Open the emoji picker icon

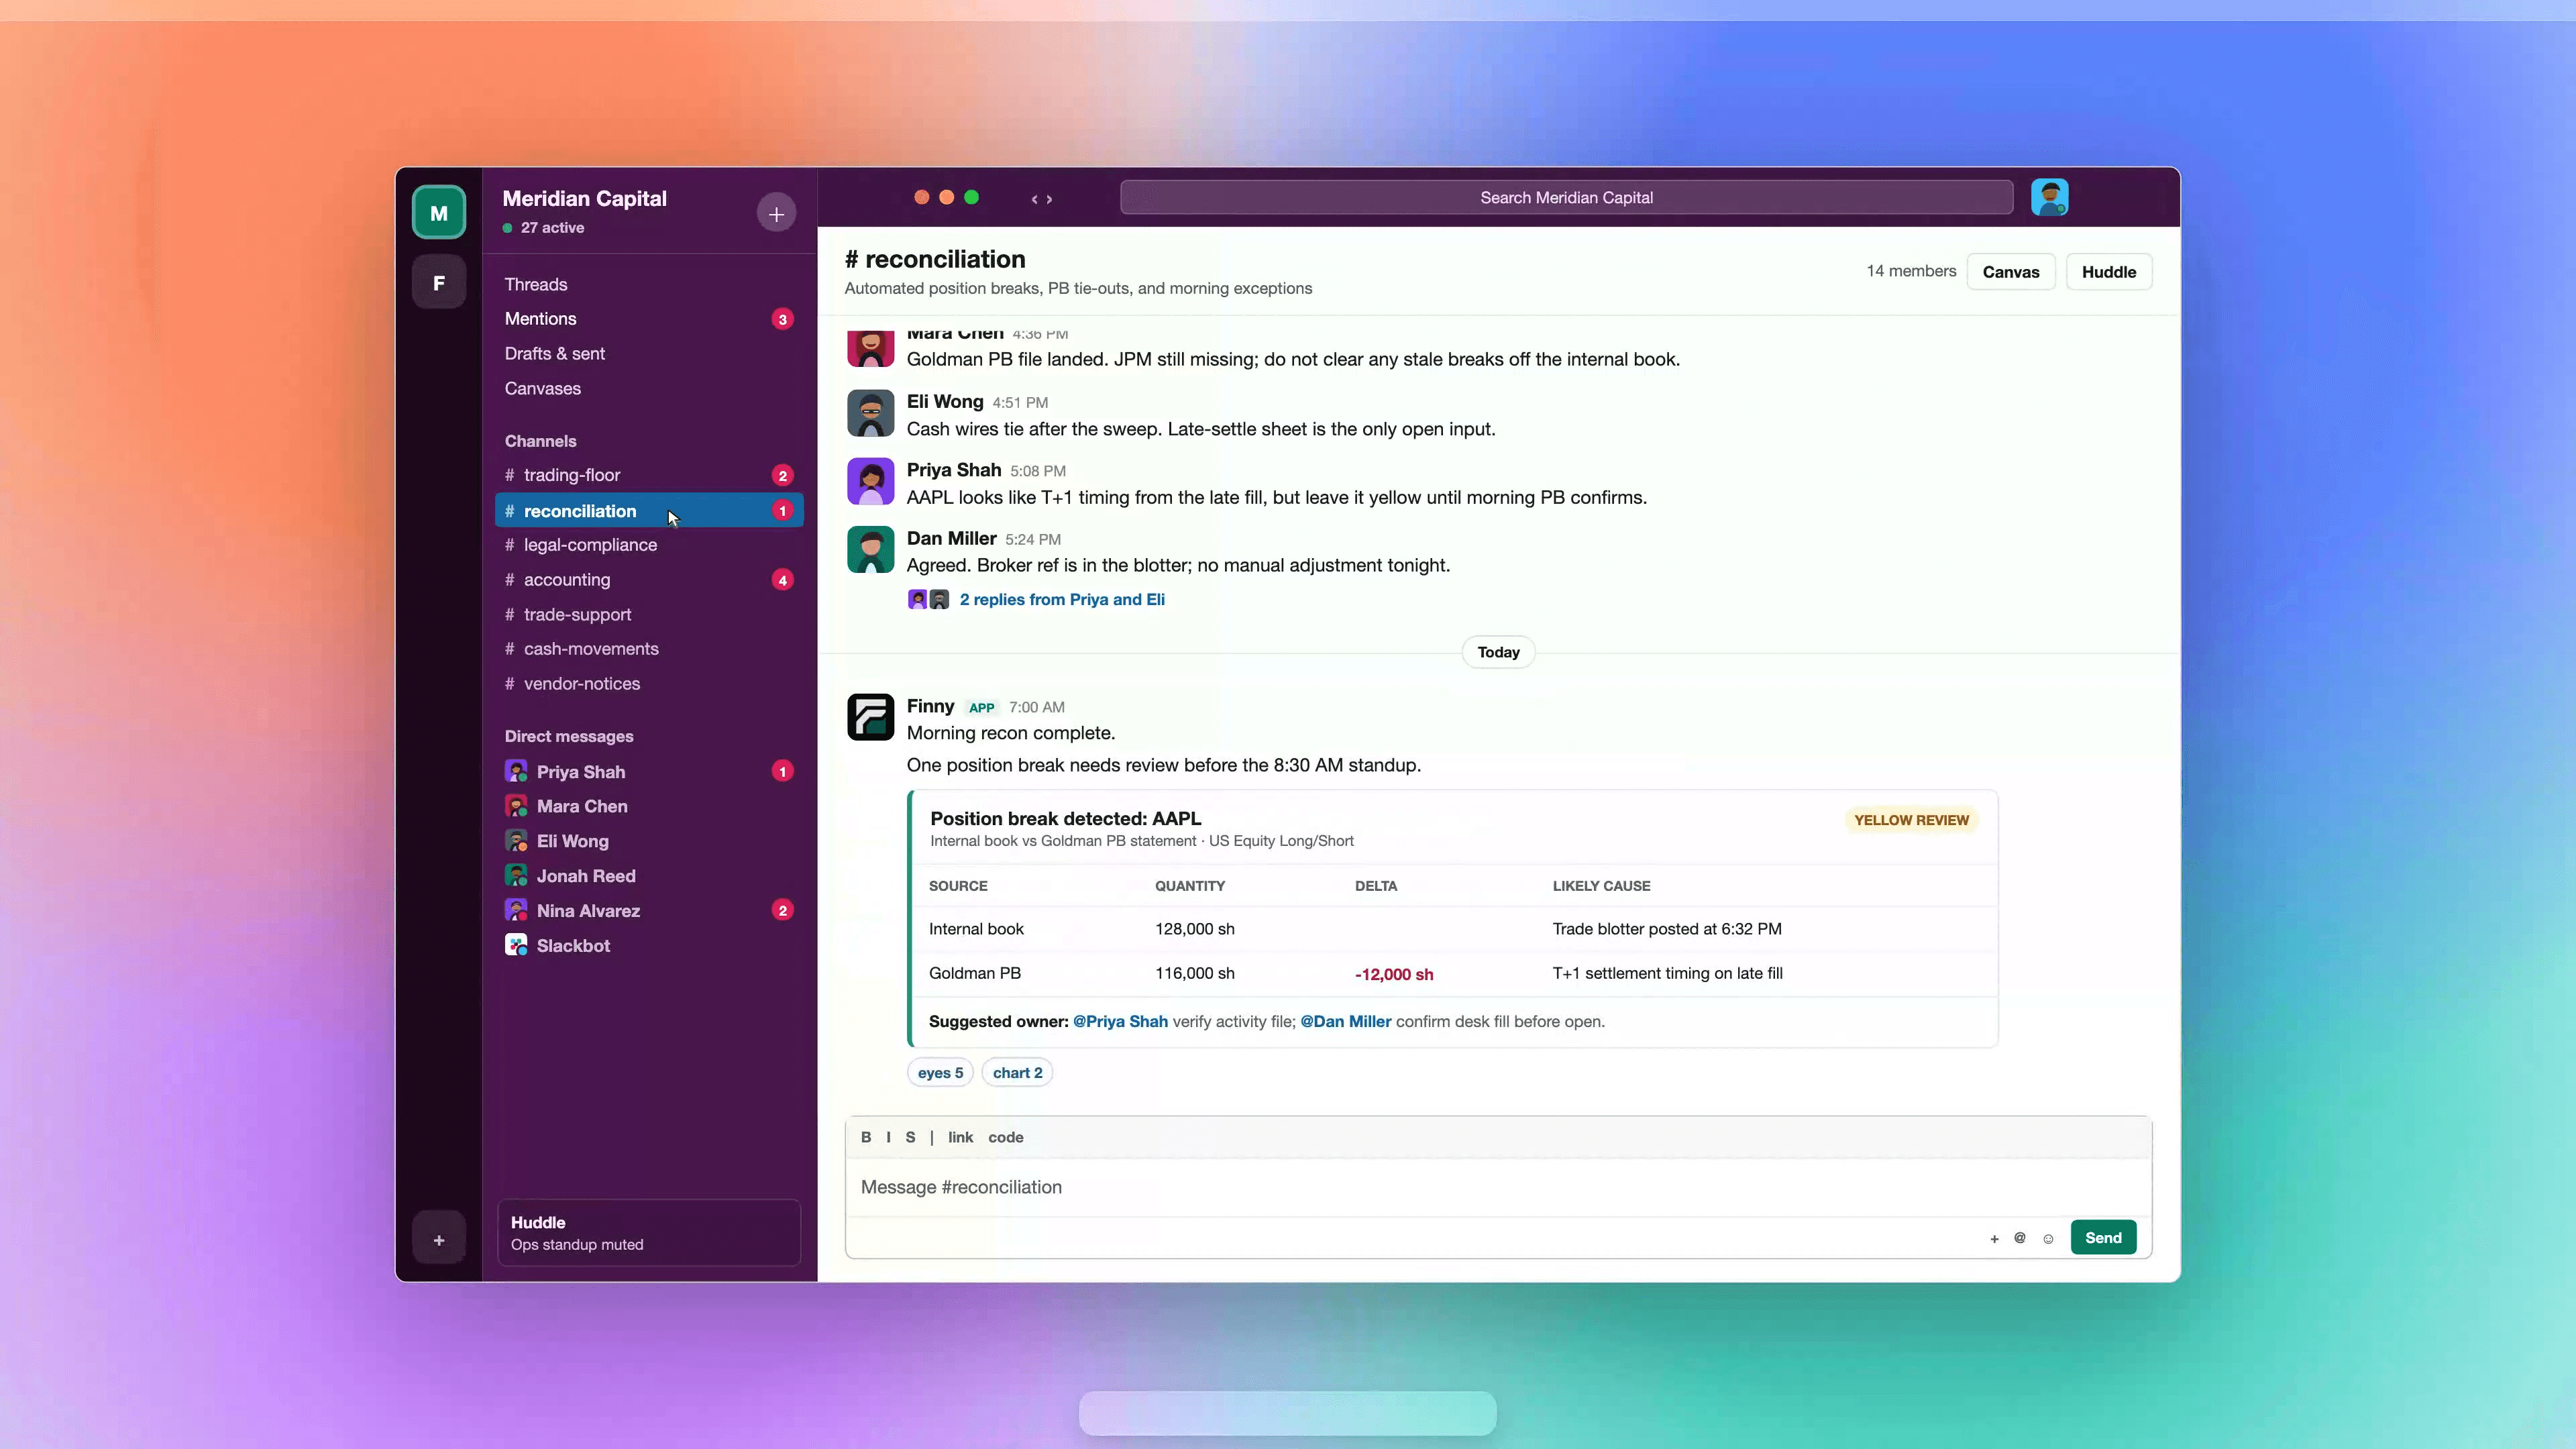pyautogui.click(x=2048, y=1238)
